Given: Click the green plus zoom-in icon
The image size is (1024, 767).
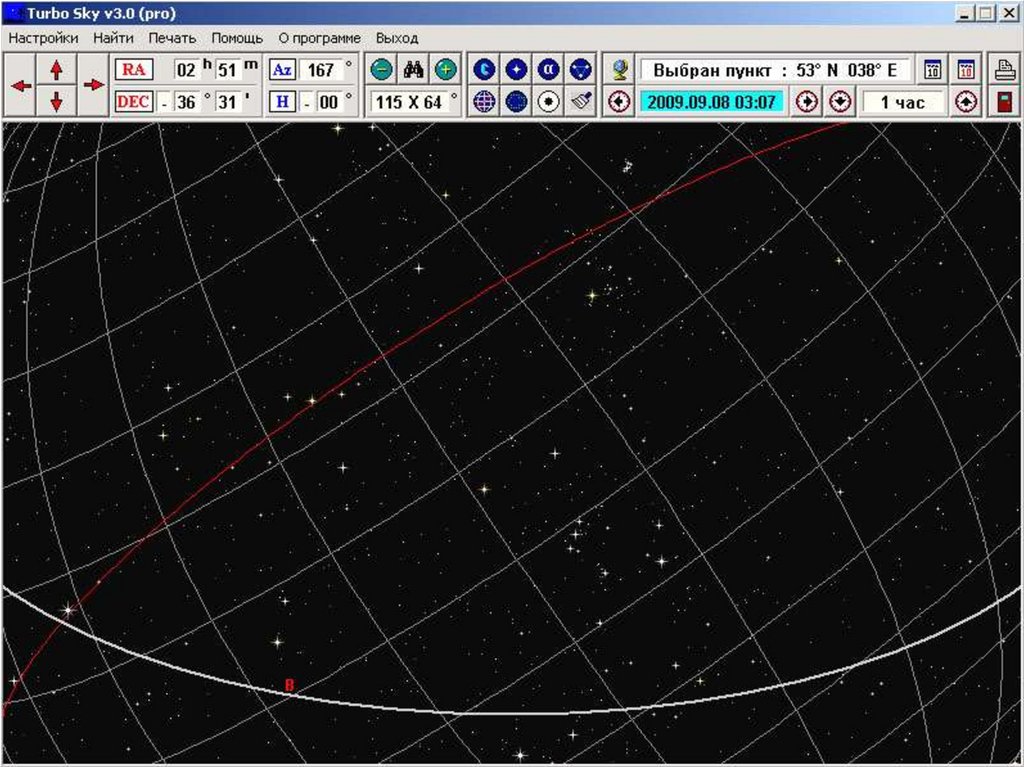Looking at the screenshot, I should point(445,70).
